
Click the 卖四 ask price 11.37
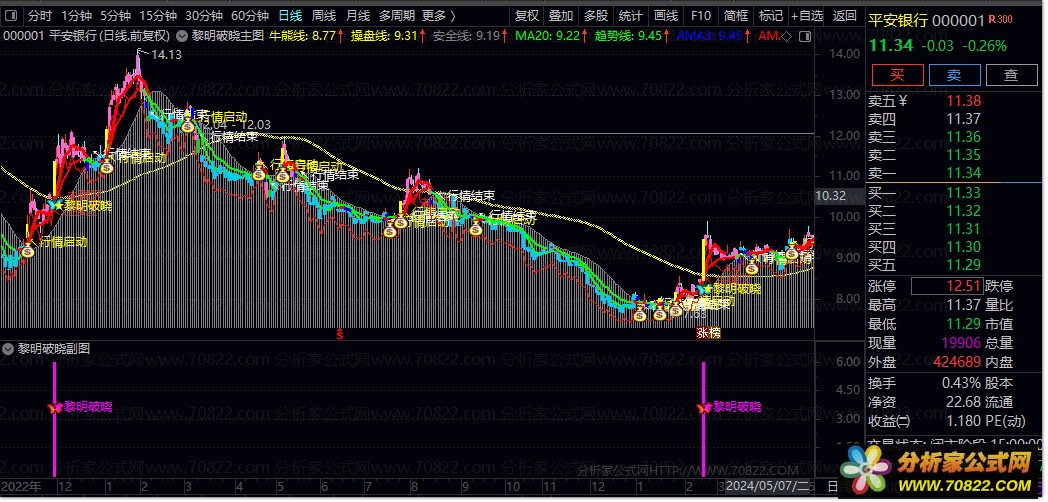(963, 119)
